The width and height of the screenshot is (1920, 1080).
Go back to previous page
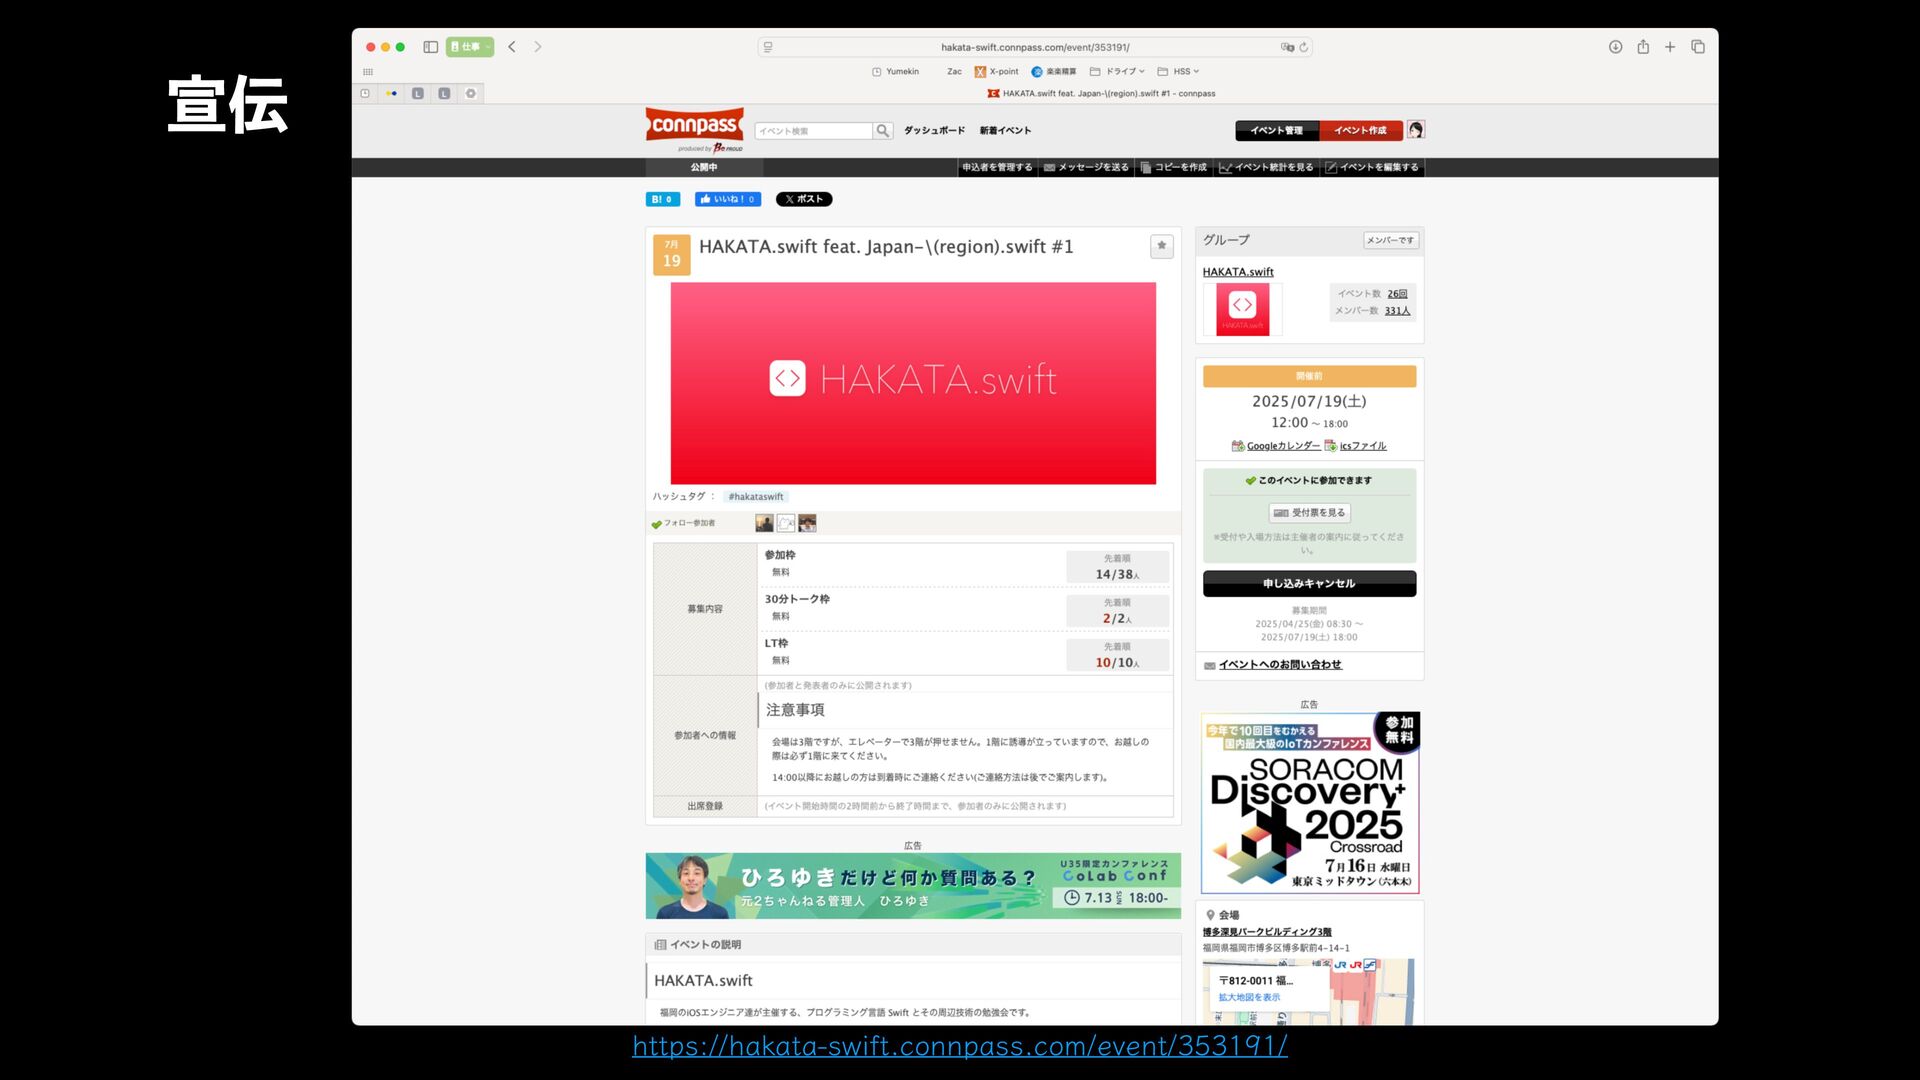(512, 47)
